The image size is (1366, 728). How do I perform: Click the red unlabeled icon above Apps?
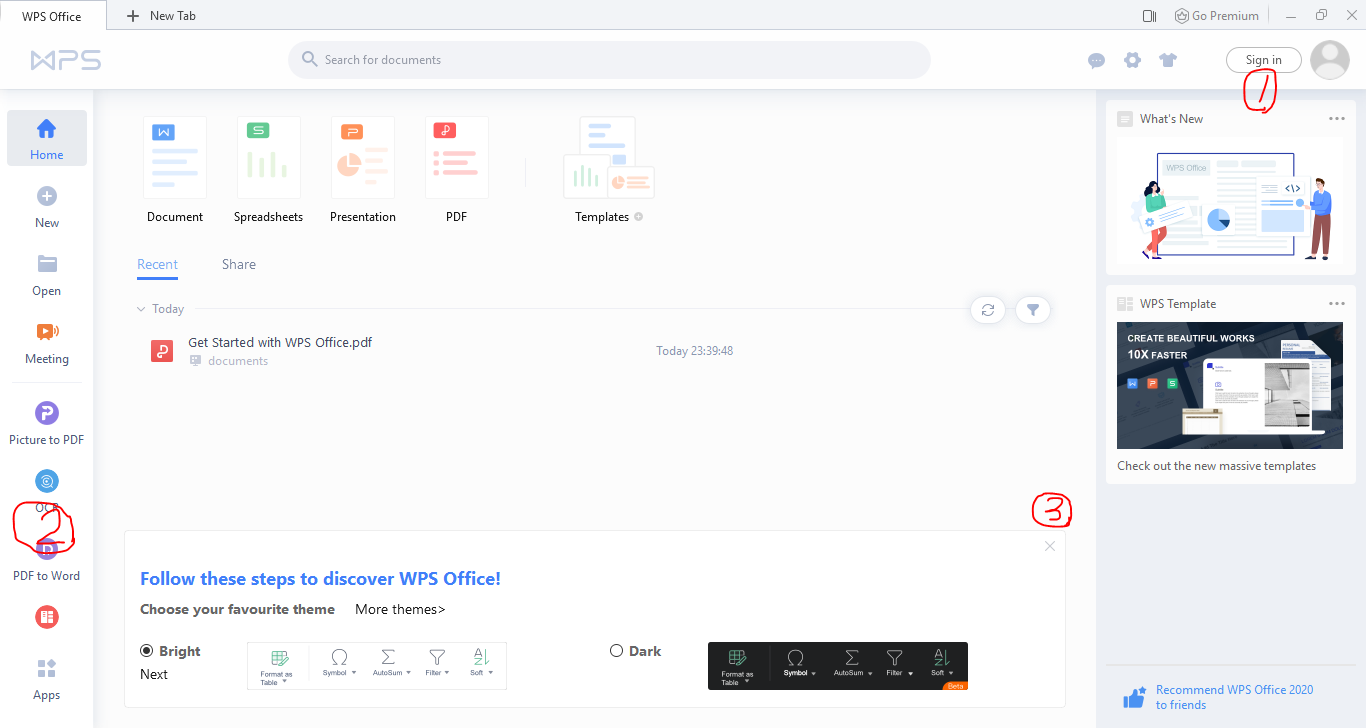point(47,617)
